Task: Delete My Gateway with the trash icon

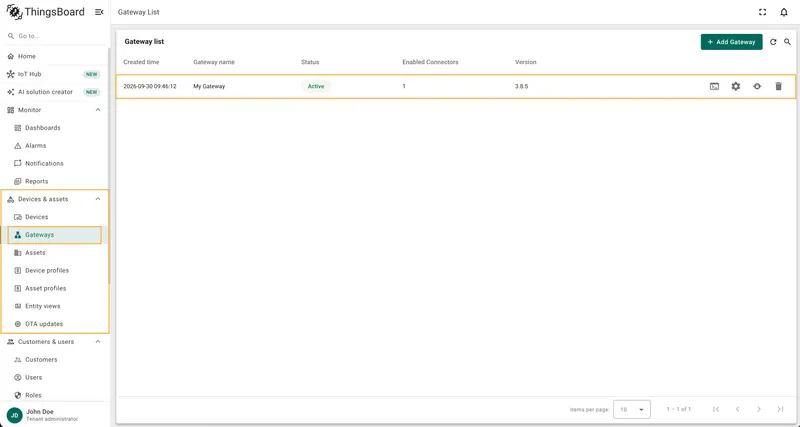Action: click(x=779, y=86)
